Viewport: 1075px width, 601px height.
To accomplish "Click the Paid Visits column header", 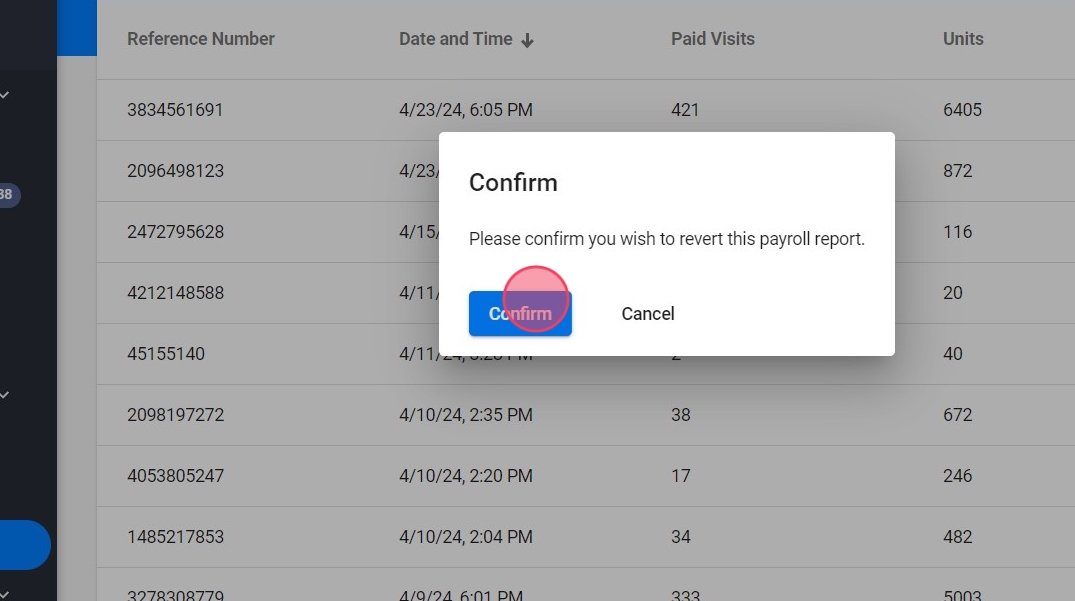I will tap(713, 39).
